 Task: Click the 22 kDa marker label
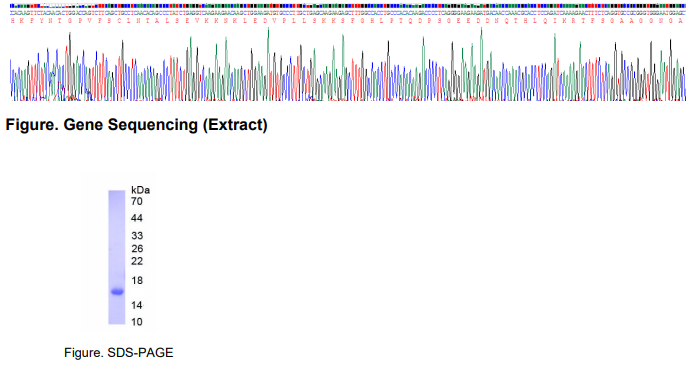[x=137, y=261]
